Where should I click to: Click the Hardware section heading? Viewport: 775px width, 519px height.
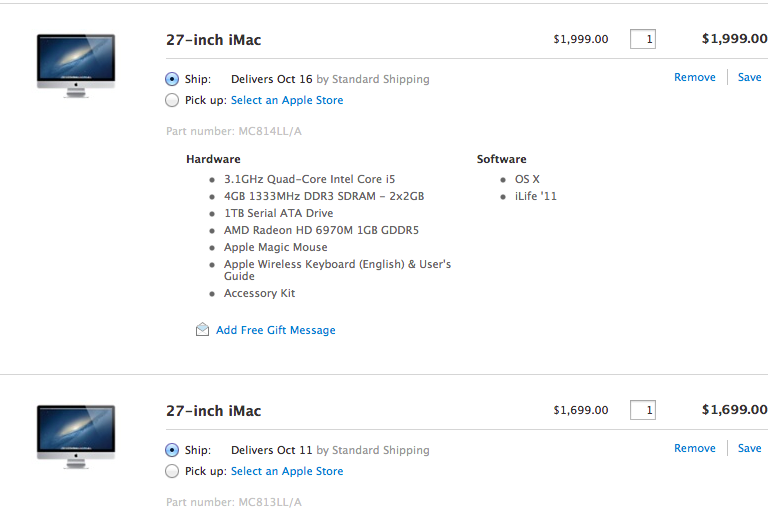(x=213, y=159)
